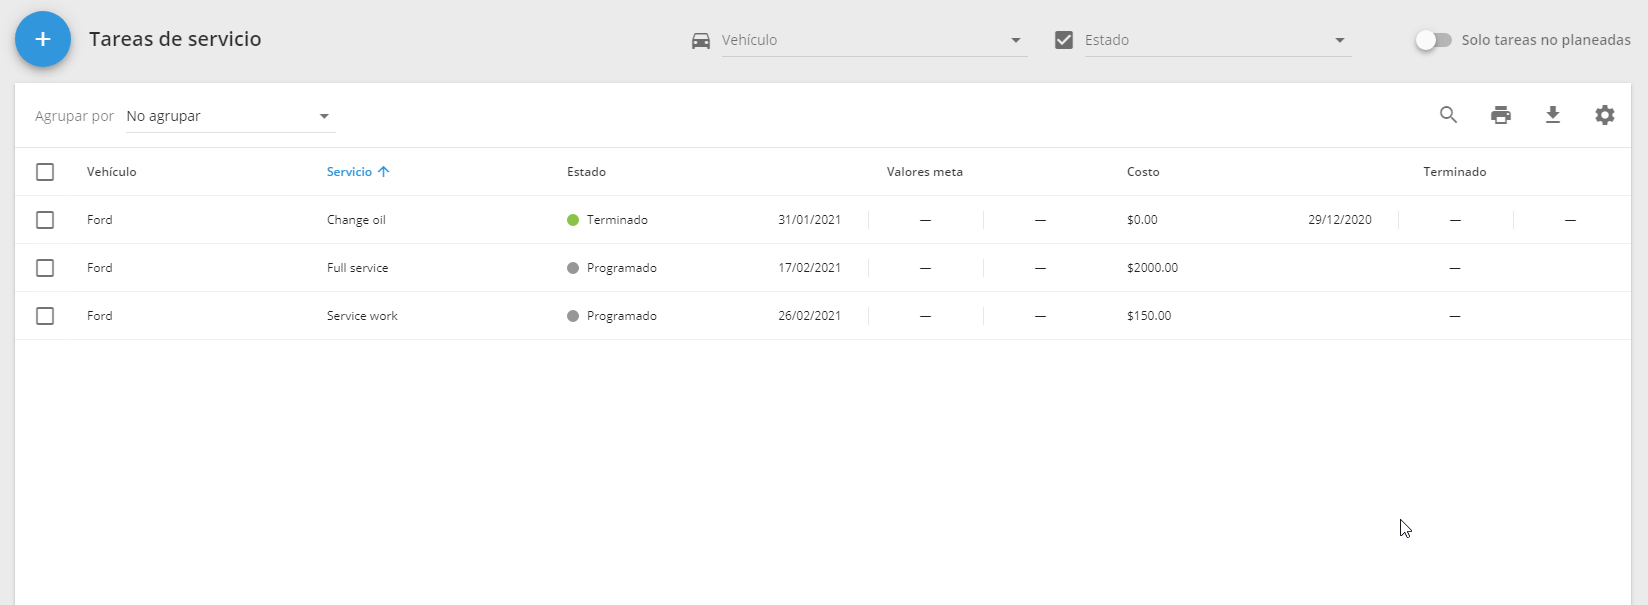Click the download export icon
This screenshot has width=1648, height=605.
1553,115
